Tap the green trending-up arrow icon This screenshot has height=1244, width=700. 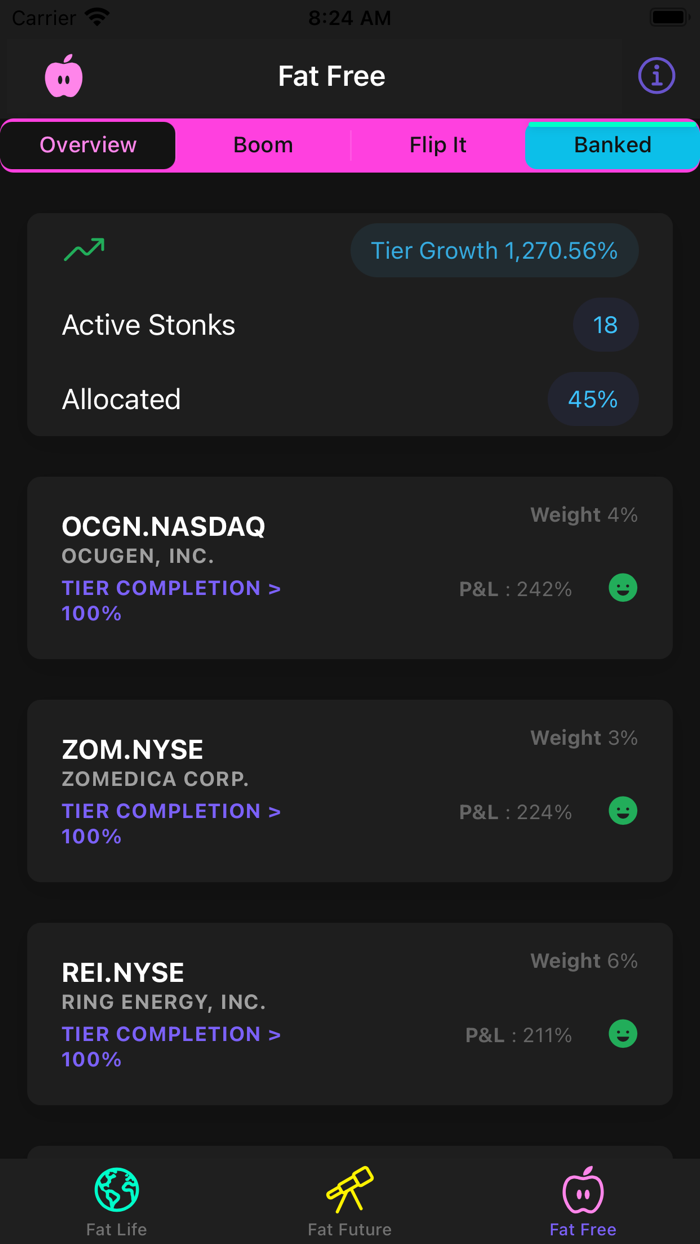84,250
